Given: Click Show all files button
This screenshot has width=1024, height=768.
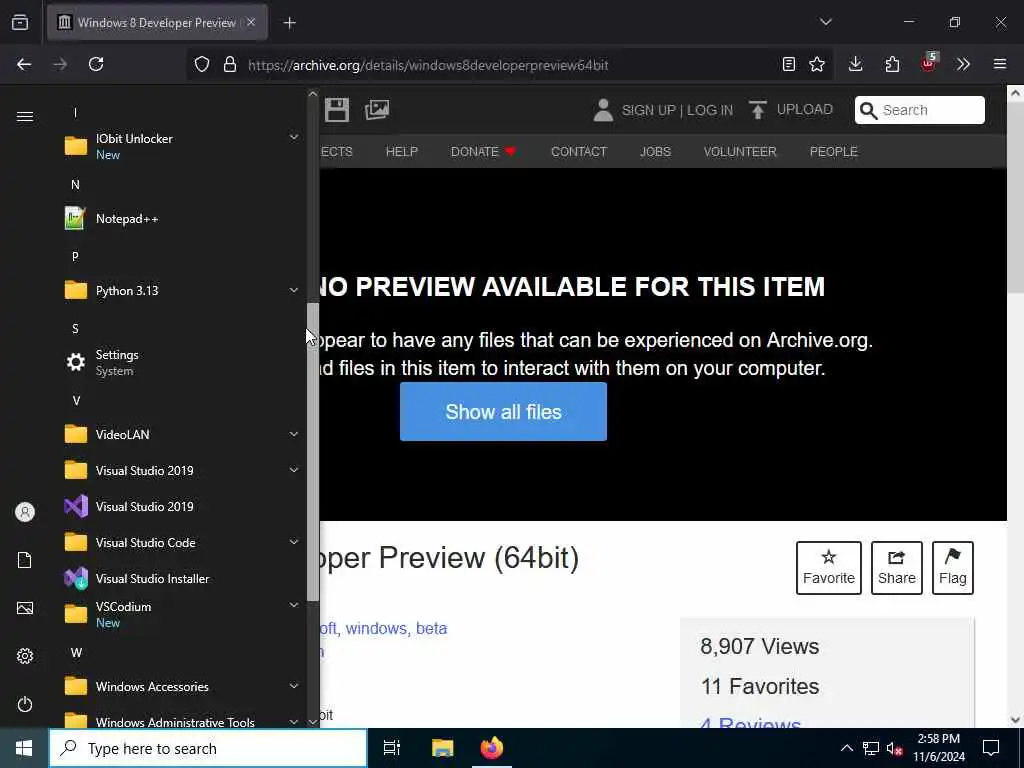Looking at the screenshot, I should [503, 411].
